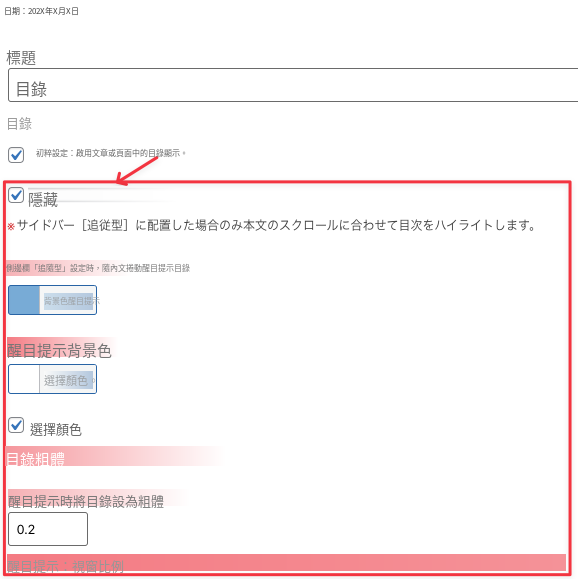
Task: Click the 初始設定 description text
Action: click(x=110, y=153)
